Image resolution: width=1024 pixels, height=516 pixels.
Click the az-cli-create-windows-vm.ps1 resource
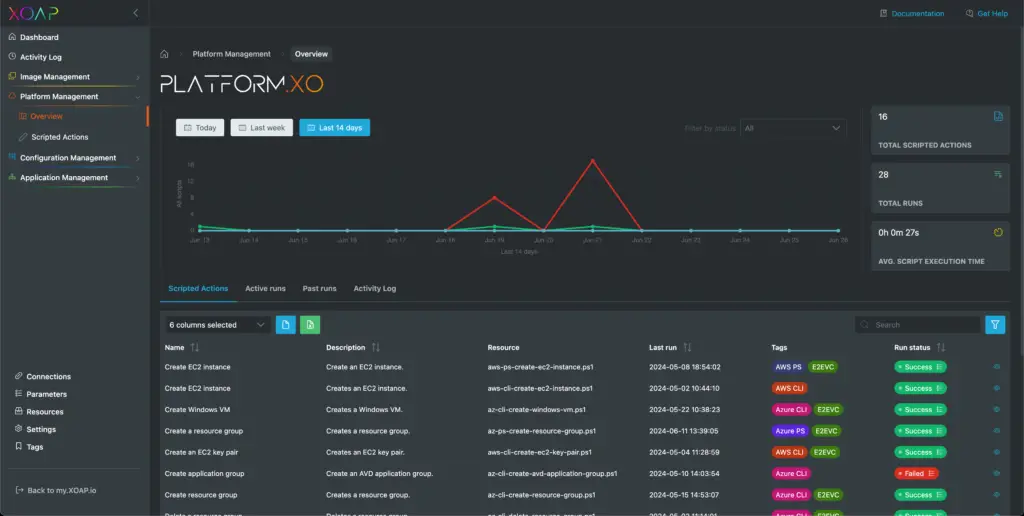click(x=537, y=410)
